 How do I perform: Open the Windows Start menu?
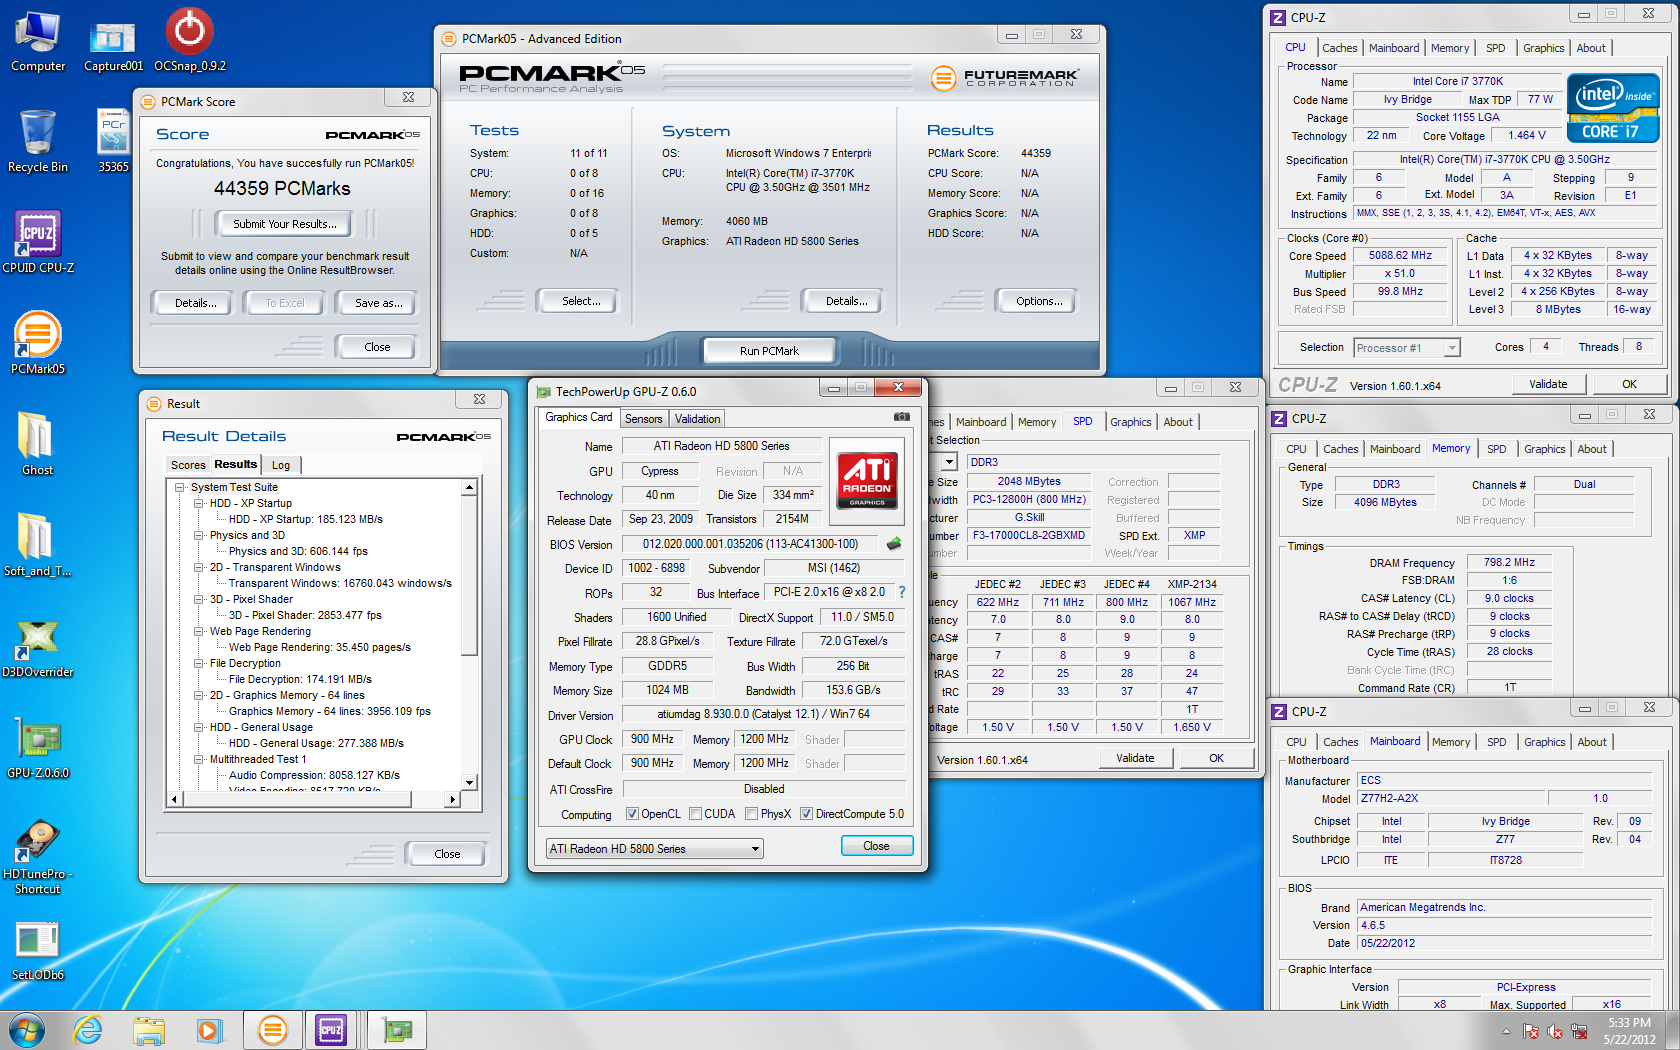pyautogui.click(x=27, y=1030)
